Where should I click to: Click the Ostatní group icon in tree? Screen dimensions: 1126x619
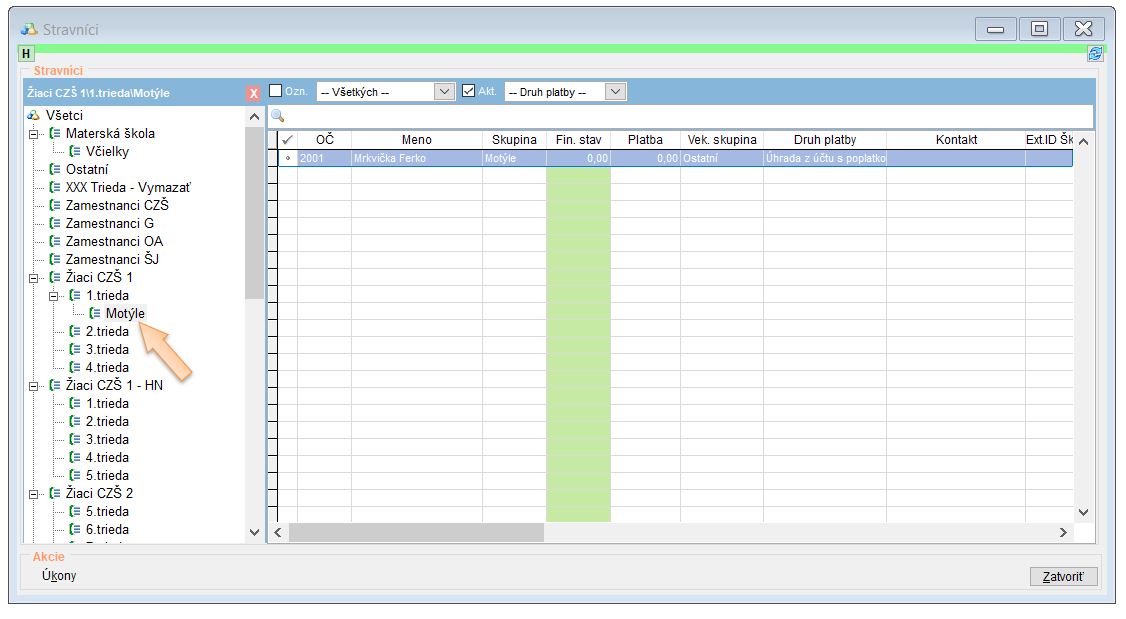[x=55, y=169]
